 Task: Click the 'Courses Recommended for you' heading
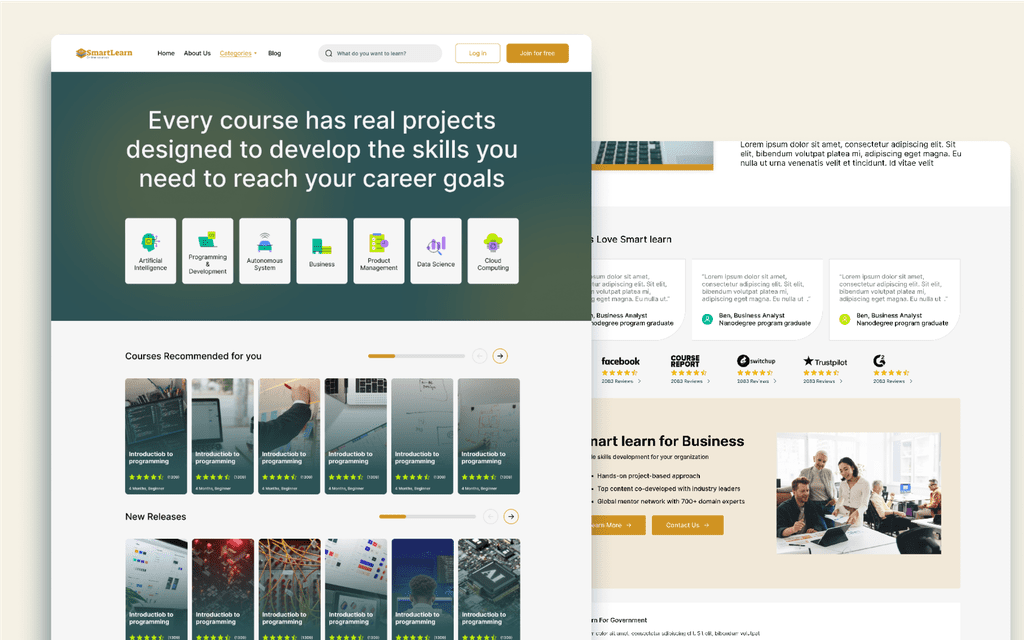point(193,356)
